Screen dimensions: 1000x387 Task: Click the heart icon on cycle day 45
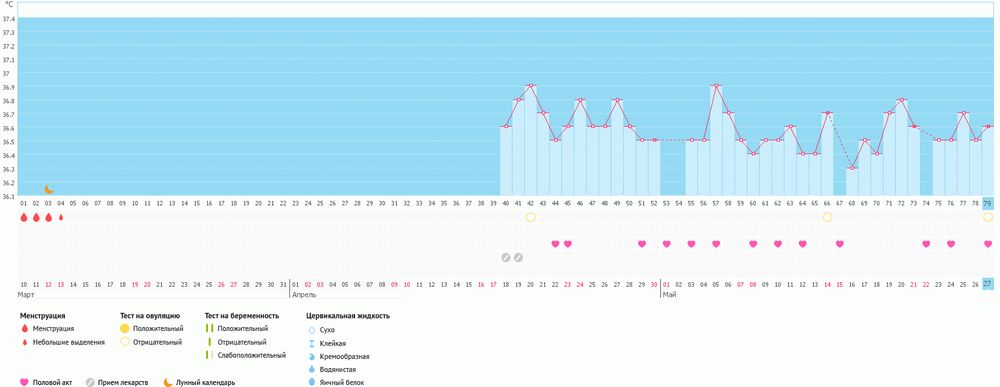point(568,244)
